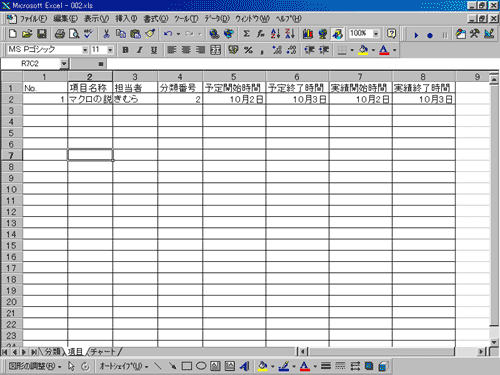Sort ascending with the A-Z icon
This screenshot has width=500, height=375.
tap(275, 34)
